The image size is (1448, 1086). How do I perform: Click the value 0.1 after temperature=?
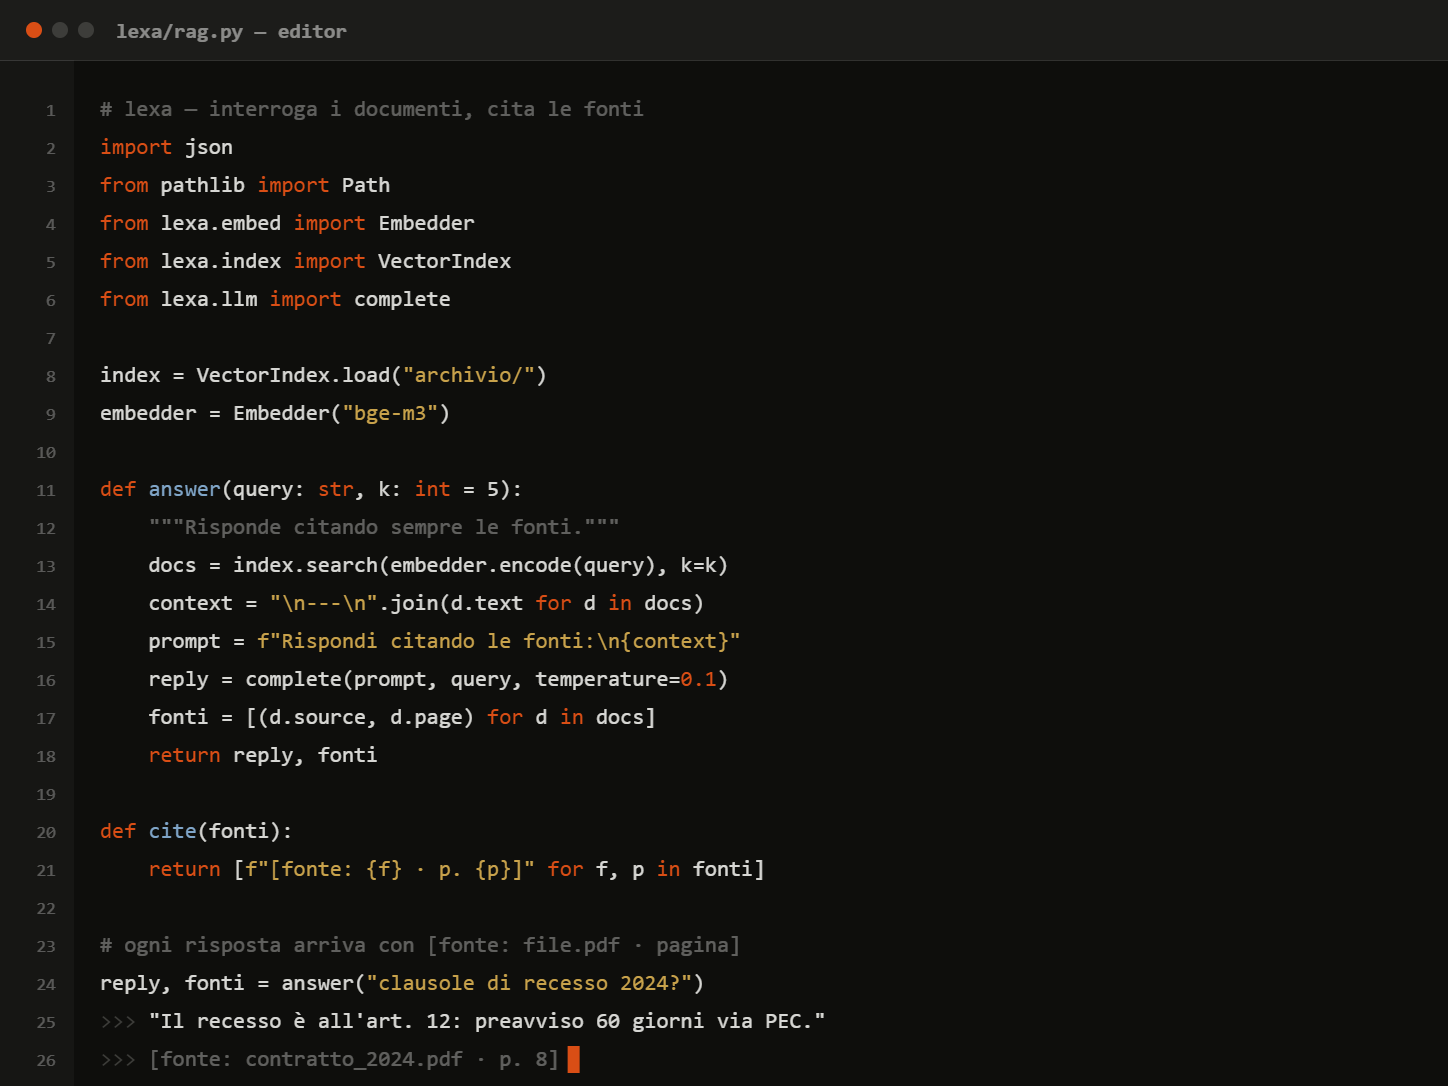(699, 679)
